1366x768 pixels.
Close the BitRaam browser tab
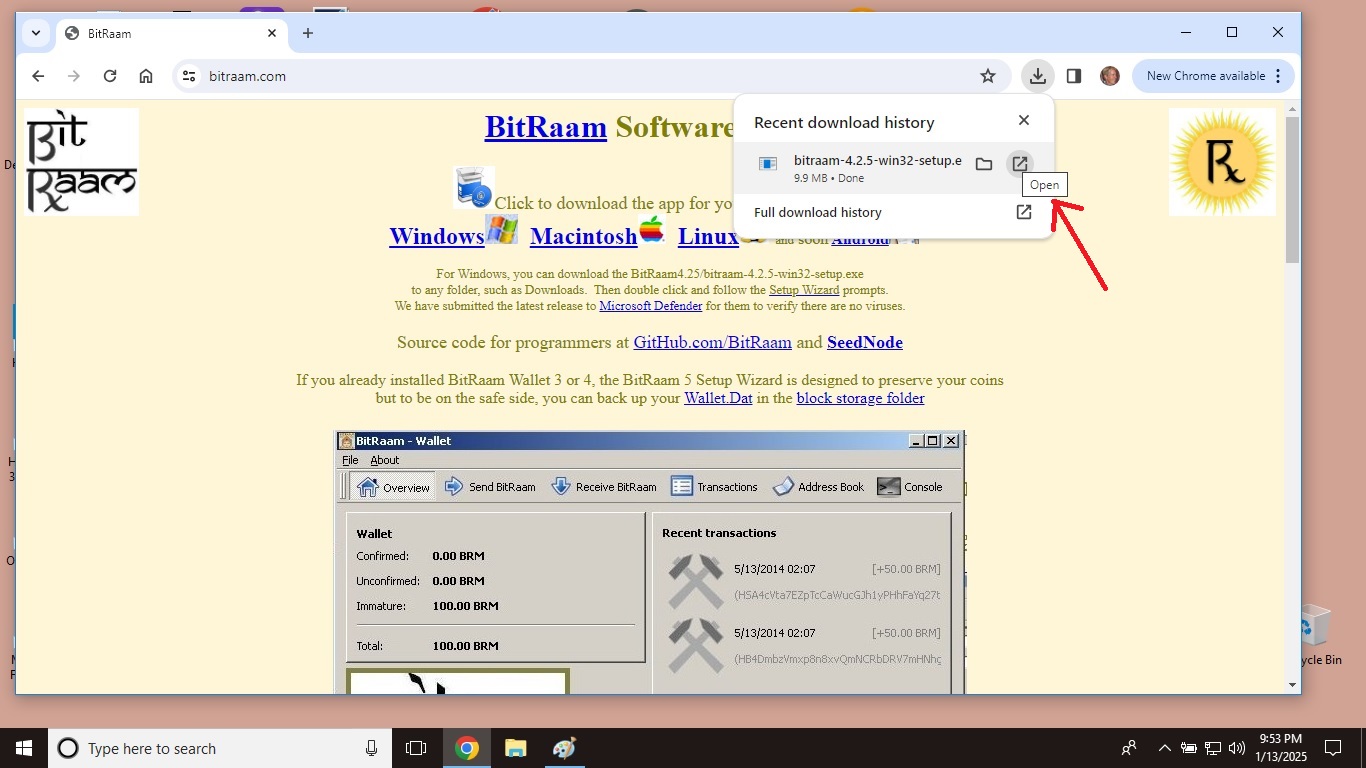tap(272, 33)
